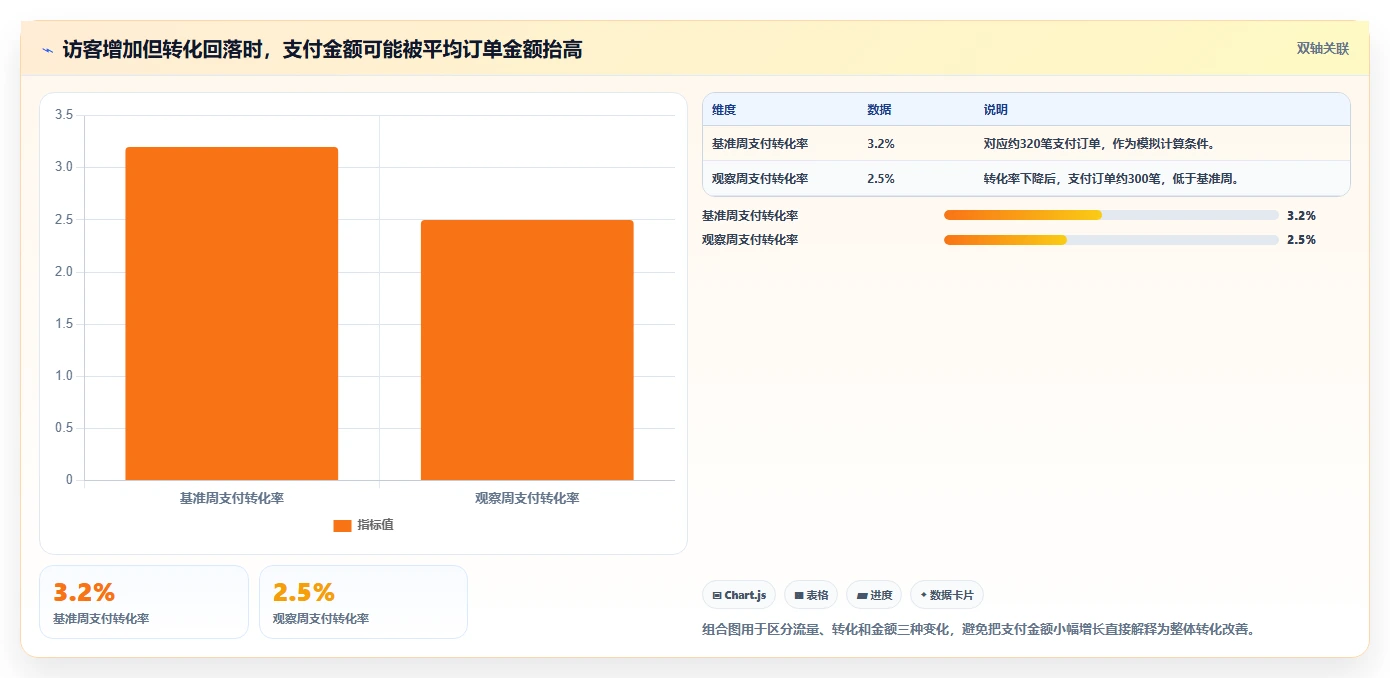Screen dimensions: 1390x678
Task: Click the Chart.js tag
Action: tap(739, 595)
